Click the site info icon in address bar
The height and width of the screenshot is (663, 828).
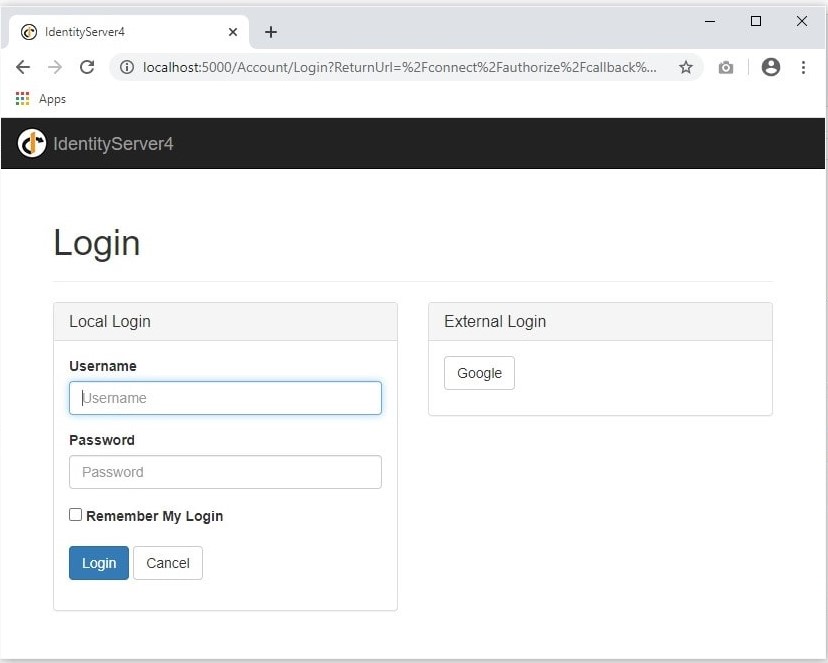(126, 67)
